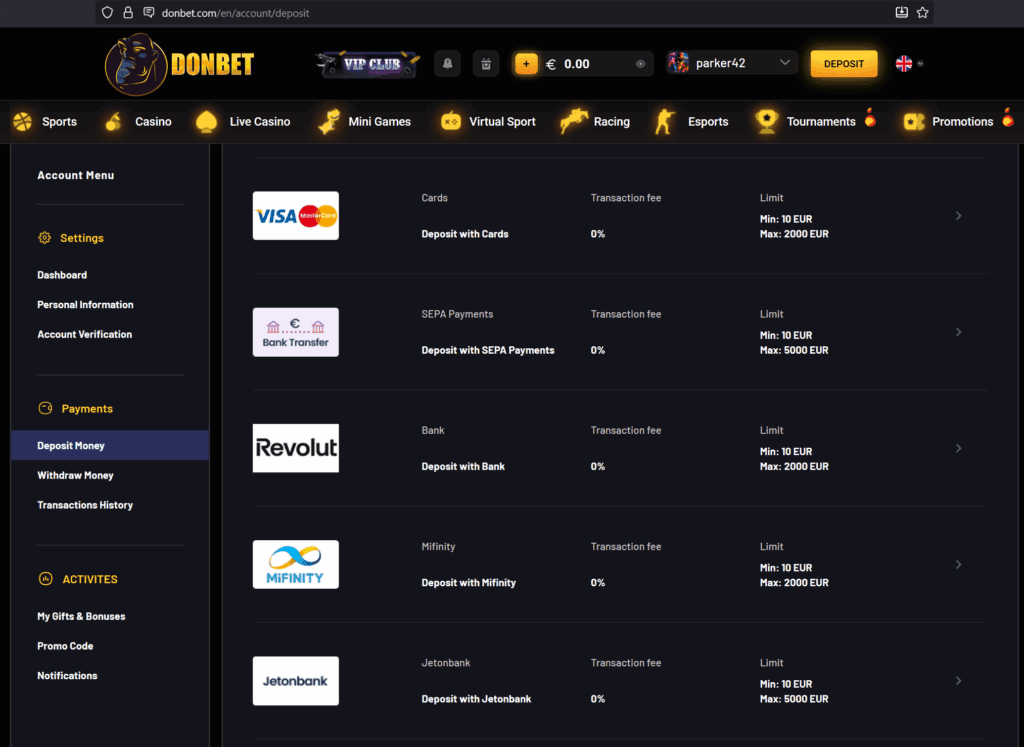Open the parker42 account dropdown
Viewport: 1024px width, 747px height.
731,62
